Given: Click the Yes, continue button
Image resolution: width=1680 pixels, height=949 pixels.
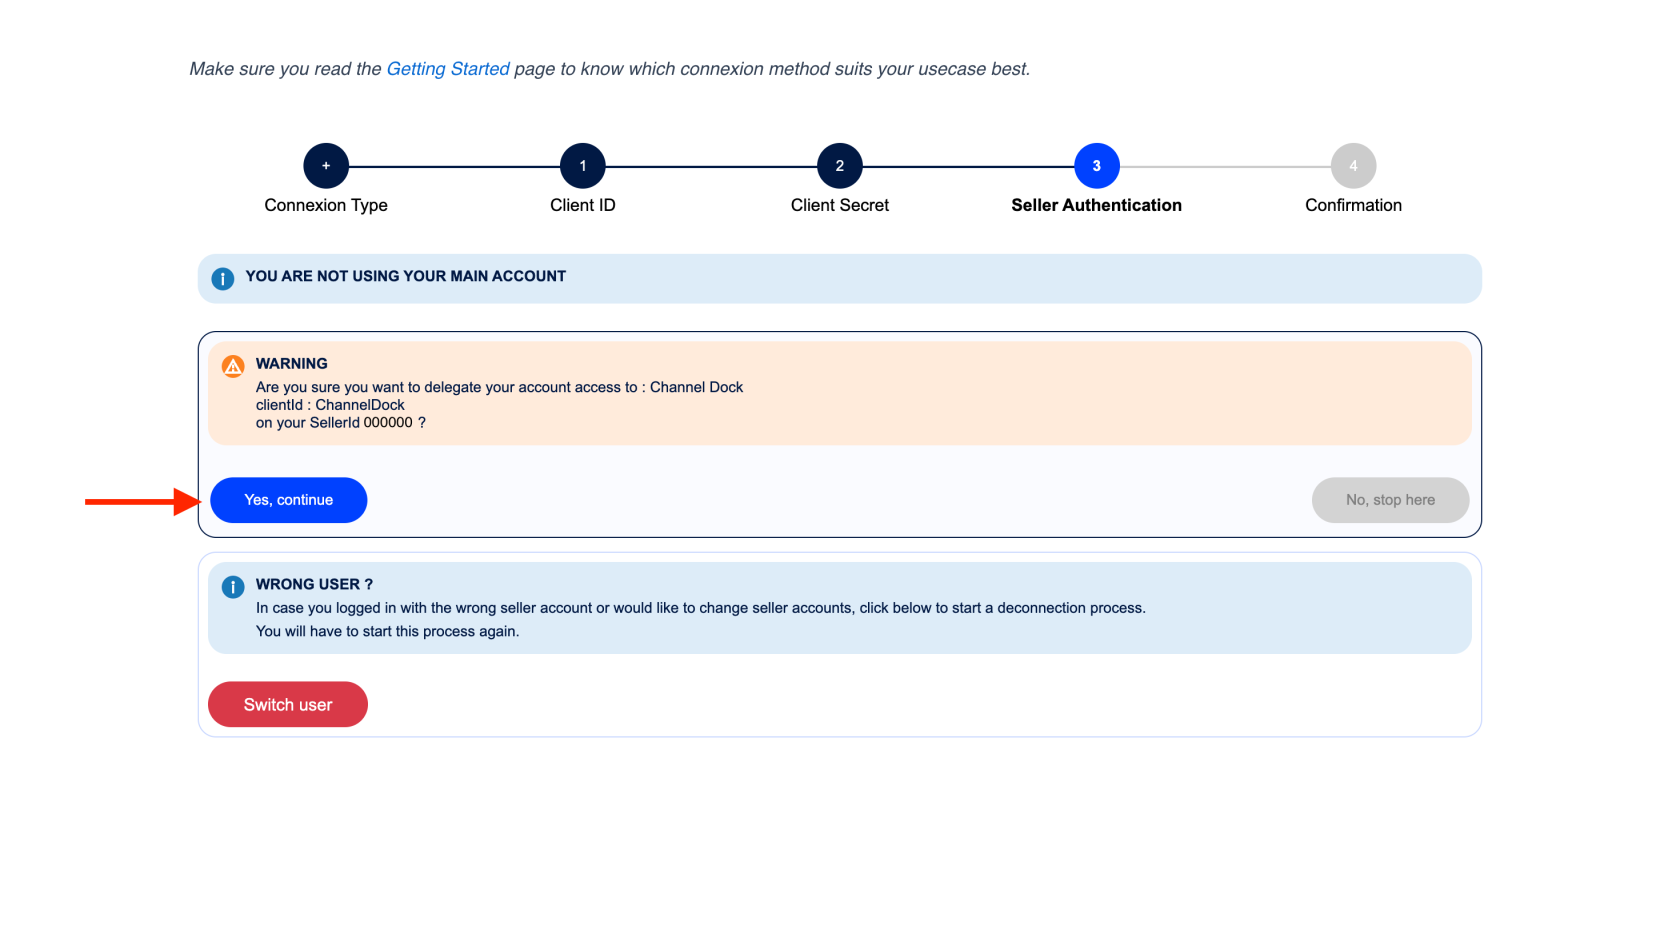Looking at the screenshot, I should point(289,500).
